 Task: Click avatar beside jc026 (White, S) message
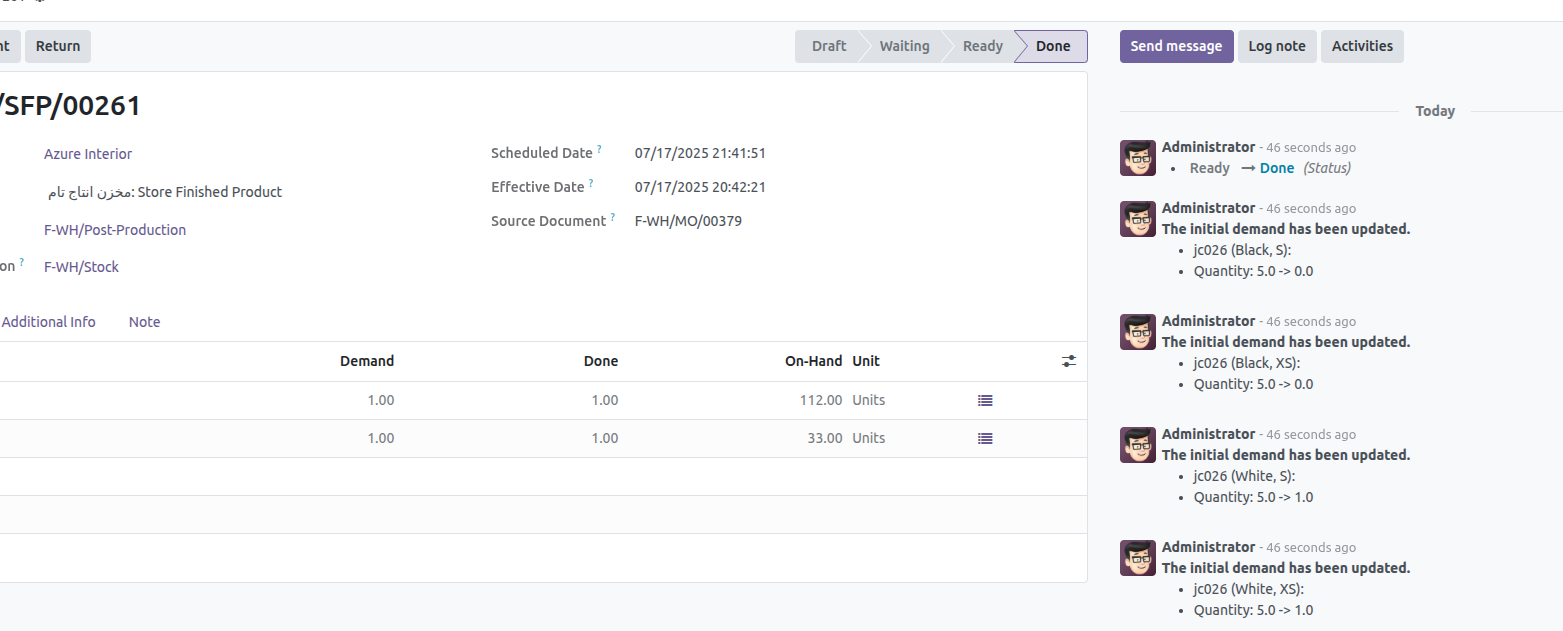(1138, 445)
